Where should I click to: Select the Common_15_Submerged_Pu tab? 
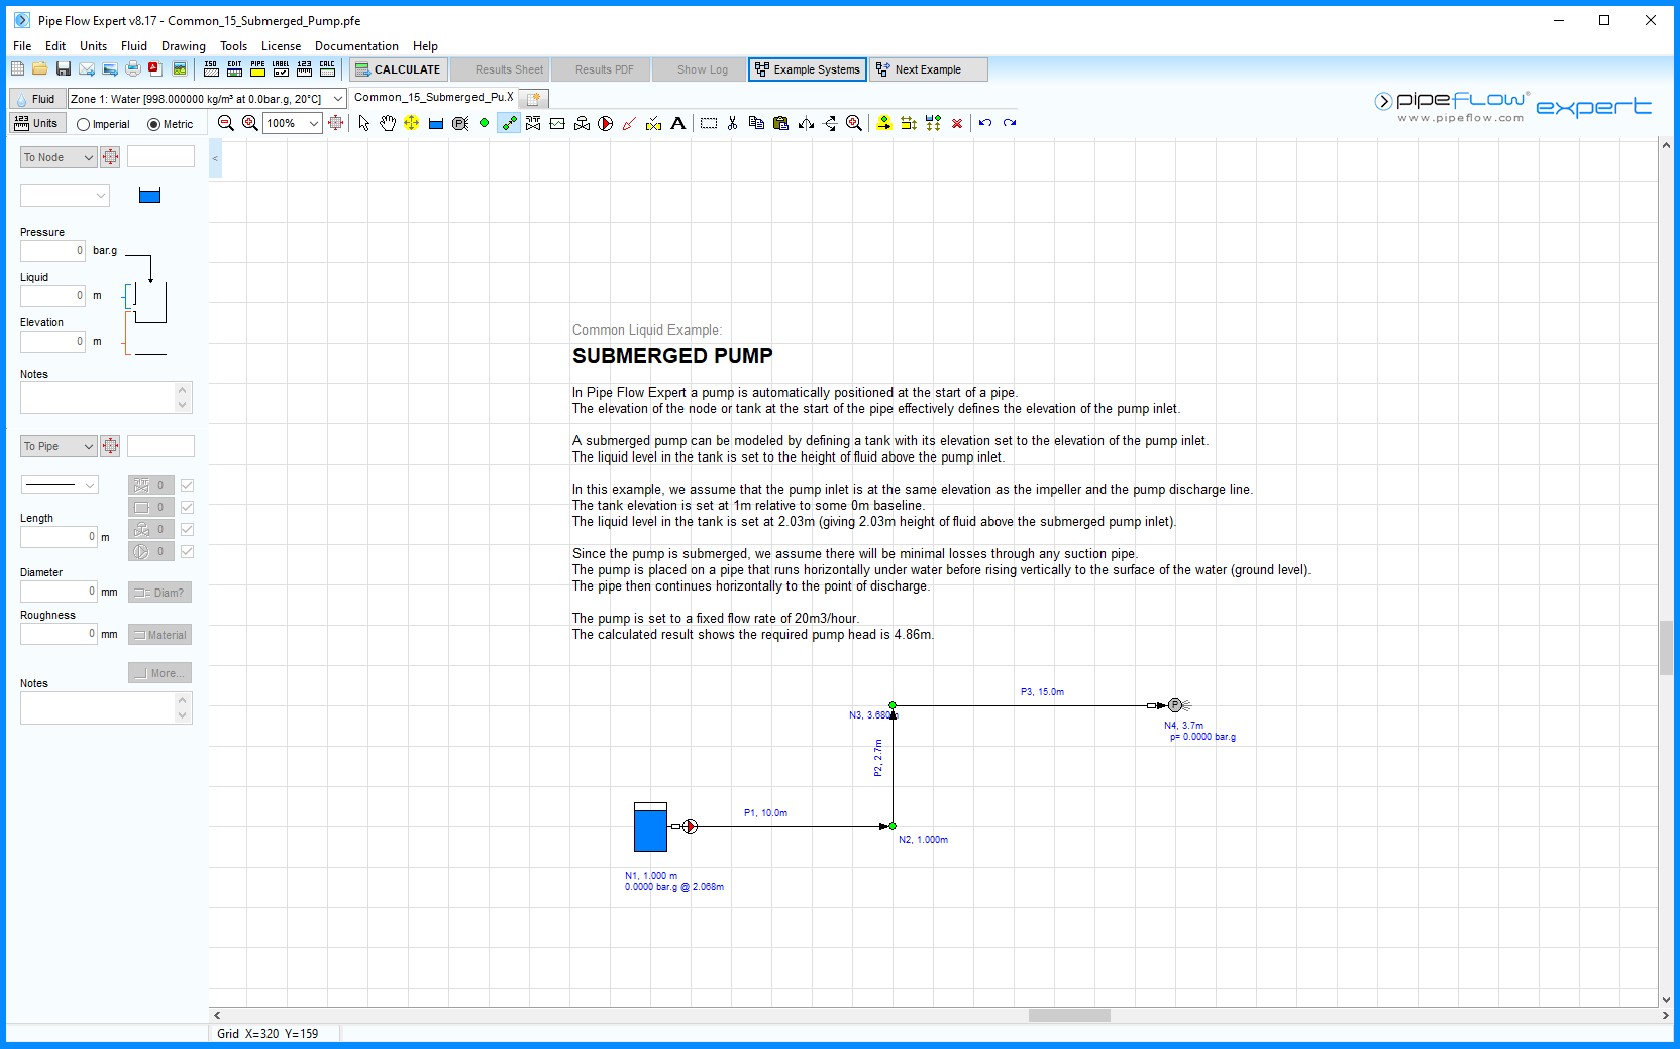(433, 98)
